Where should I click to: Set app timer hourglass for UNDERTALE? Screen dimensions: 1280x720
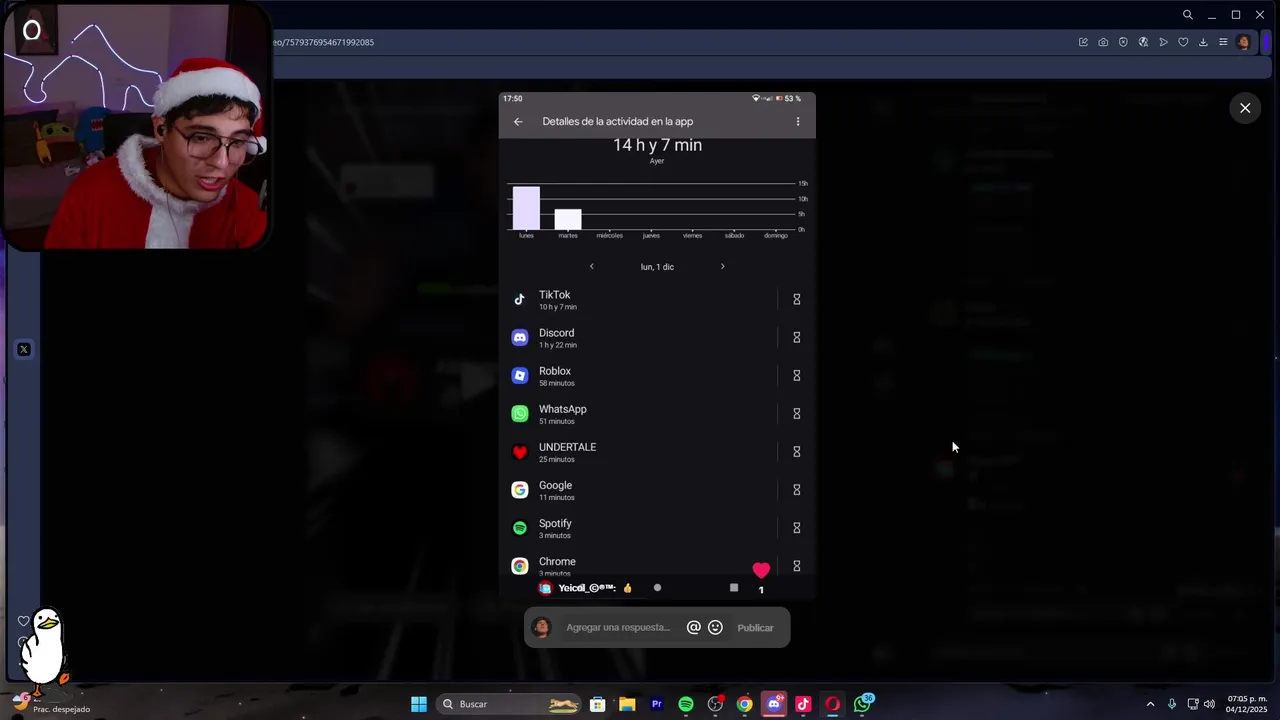(797, 451)
